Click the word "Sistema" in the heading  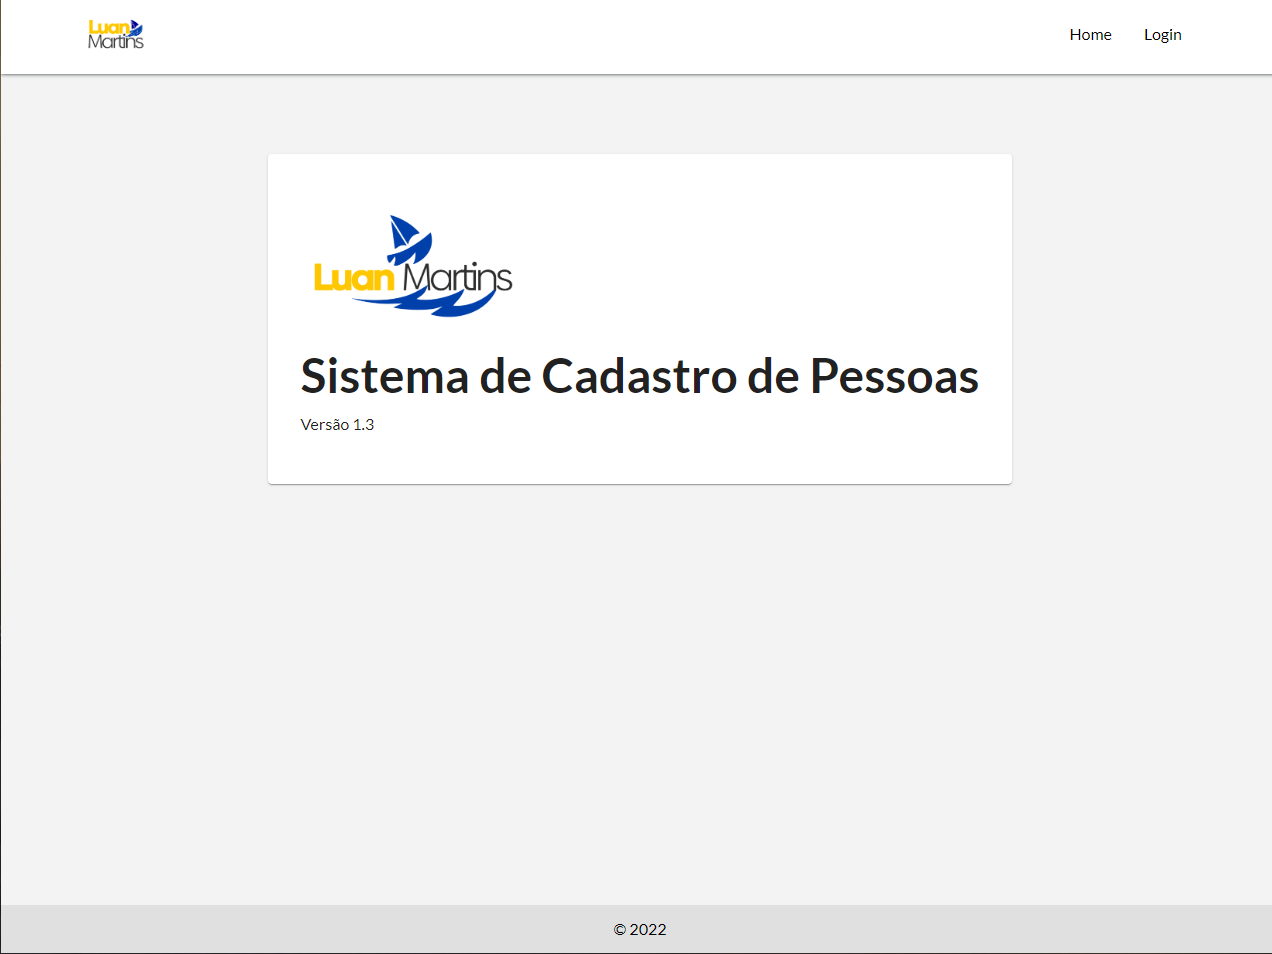(385, 377)
